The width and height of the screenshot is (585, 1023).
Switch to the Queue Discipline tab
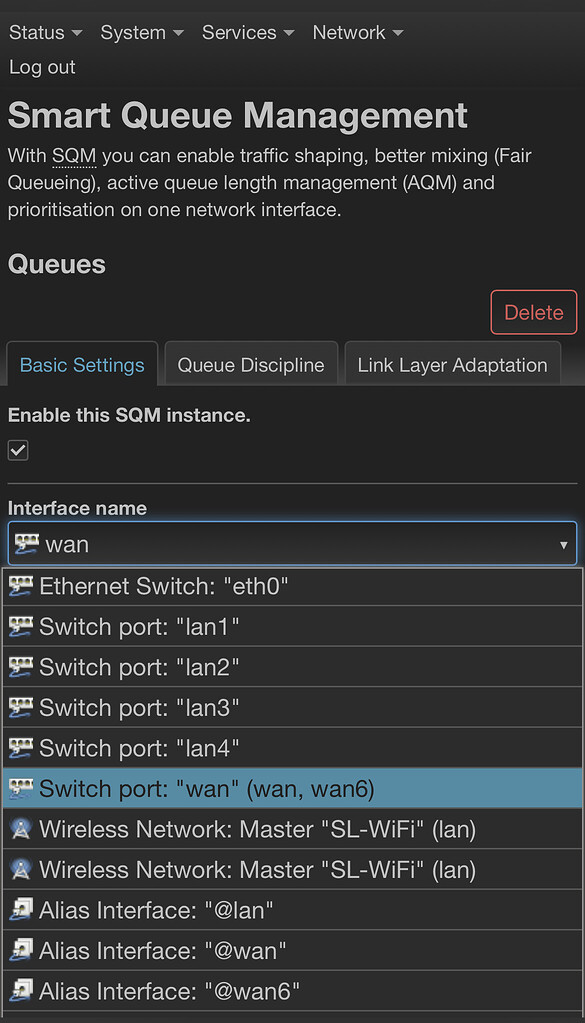pyautogui.click(x=250, y=365)
